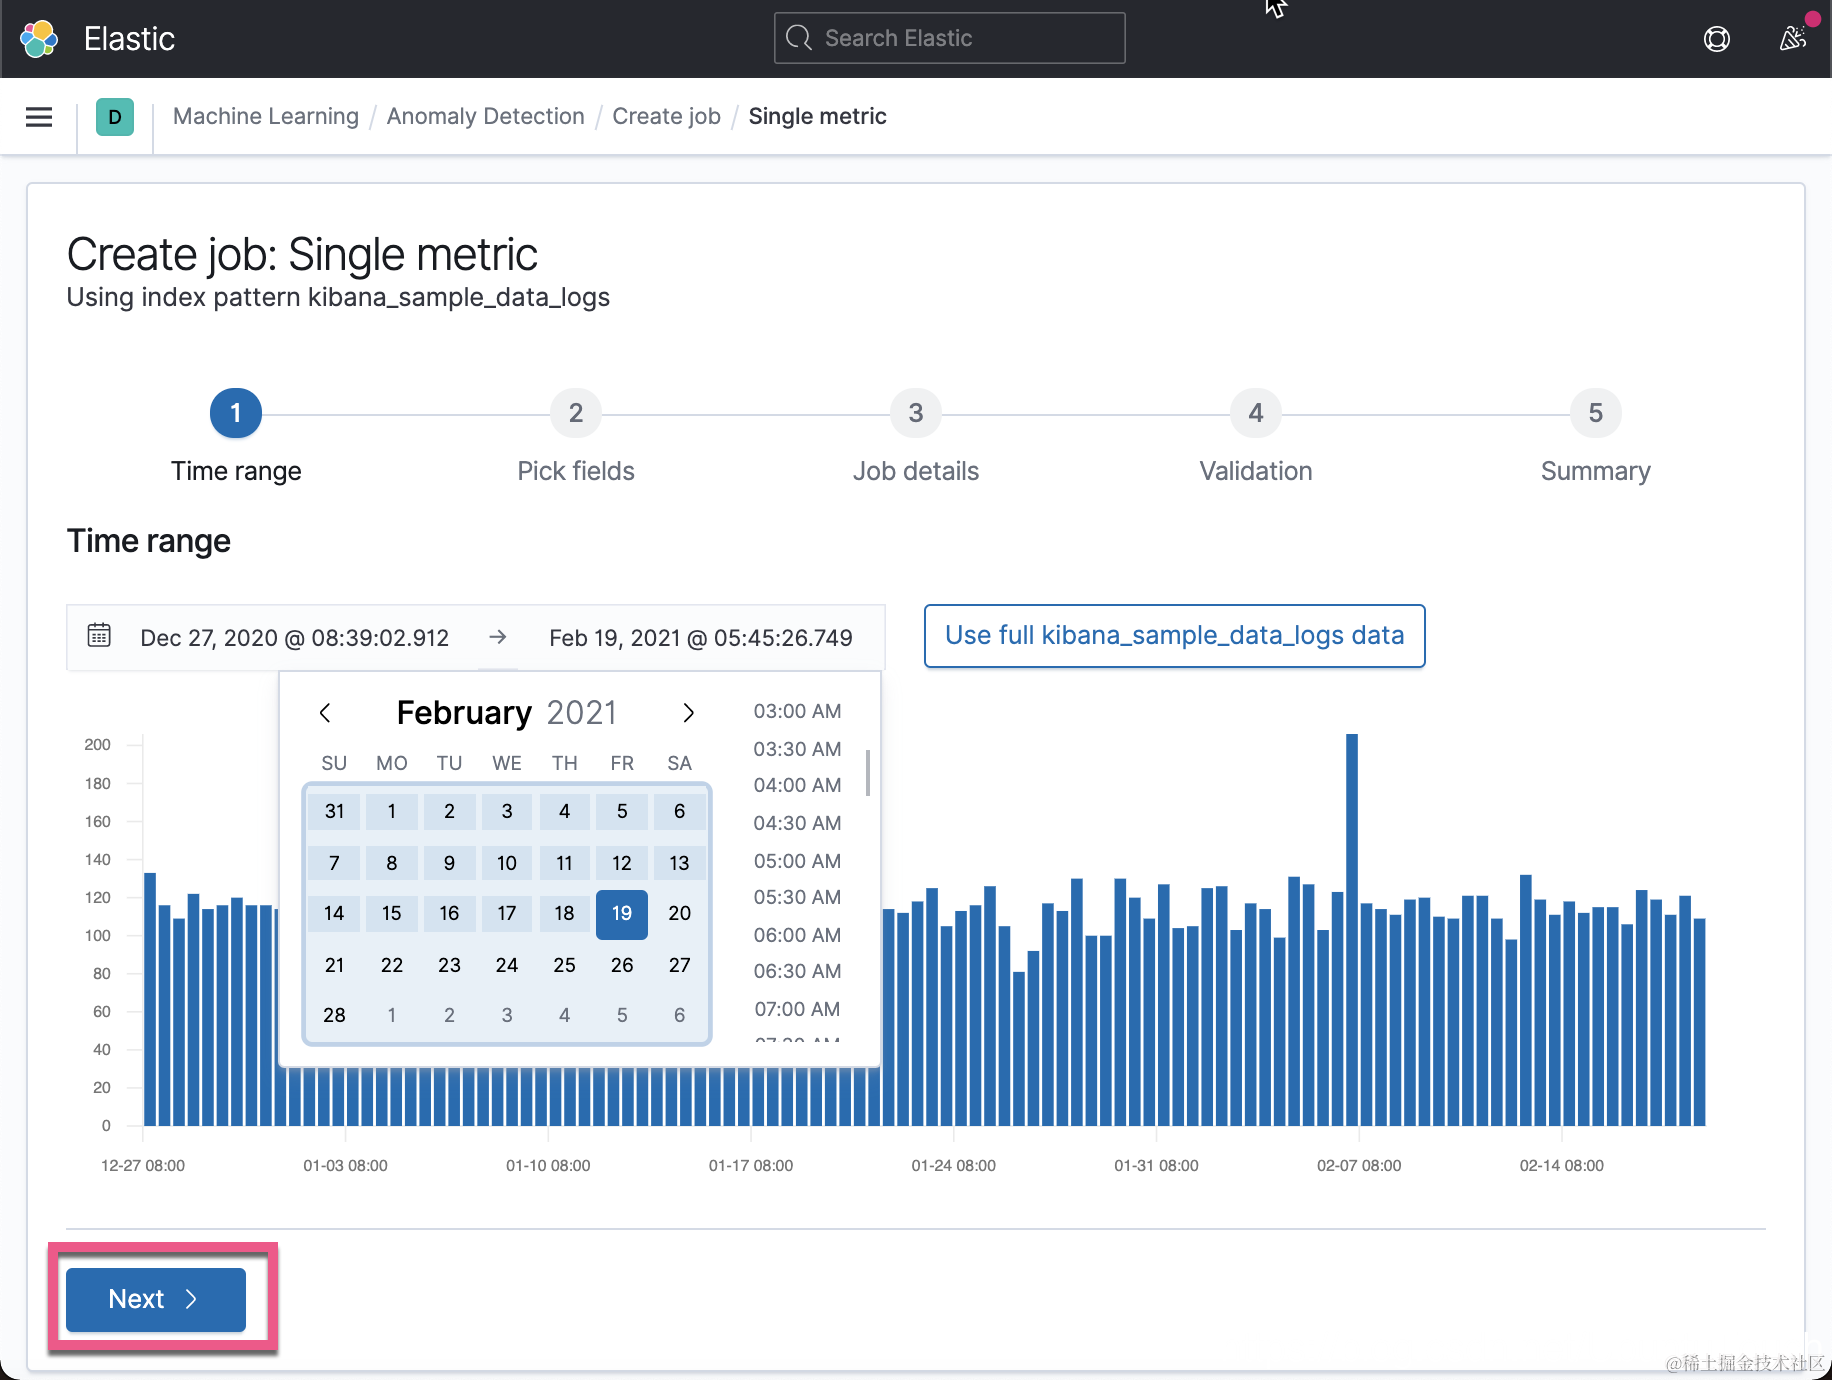This screenshot has height=1380, width=1832.
Task: Choose 04:30 AM time option
Action: pos(797,823)
